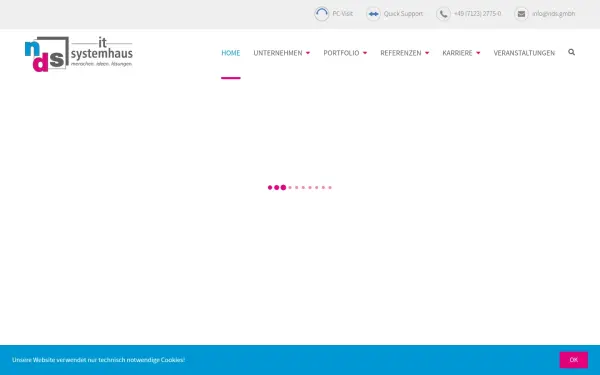
Task: Expand the REFERENZEN dropdown arrow
Action: (x=427, y=53)
